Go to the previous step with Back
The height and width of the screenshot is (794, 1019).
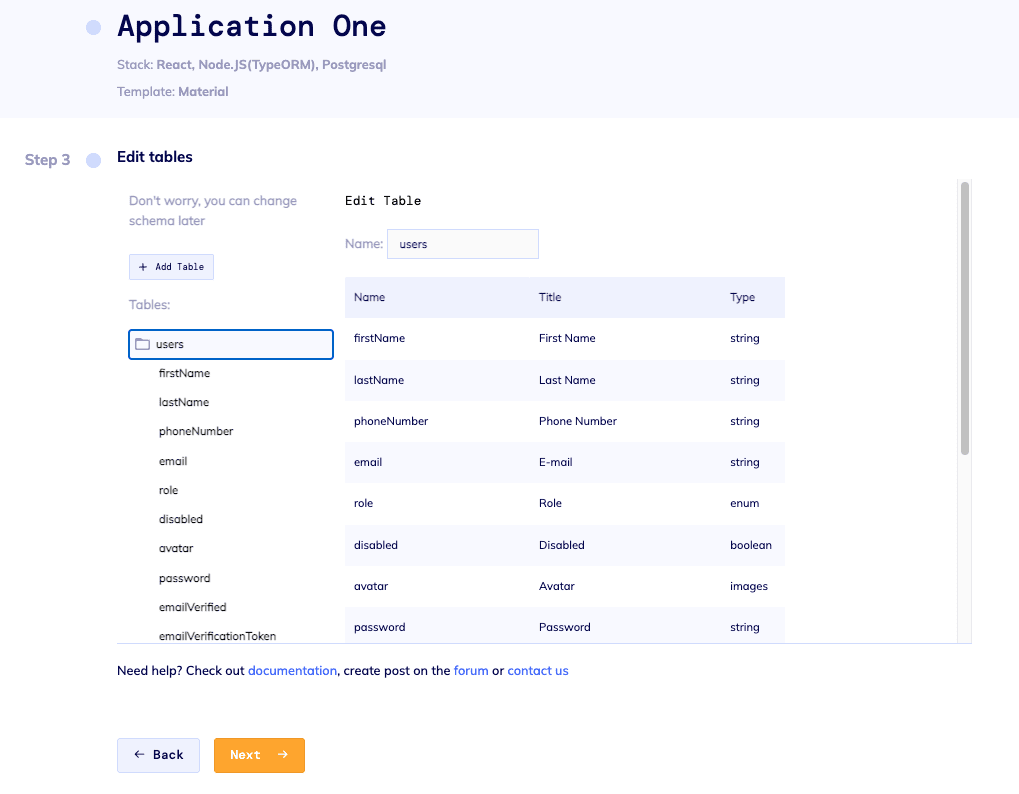pos(159,755)
